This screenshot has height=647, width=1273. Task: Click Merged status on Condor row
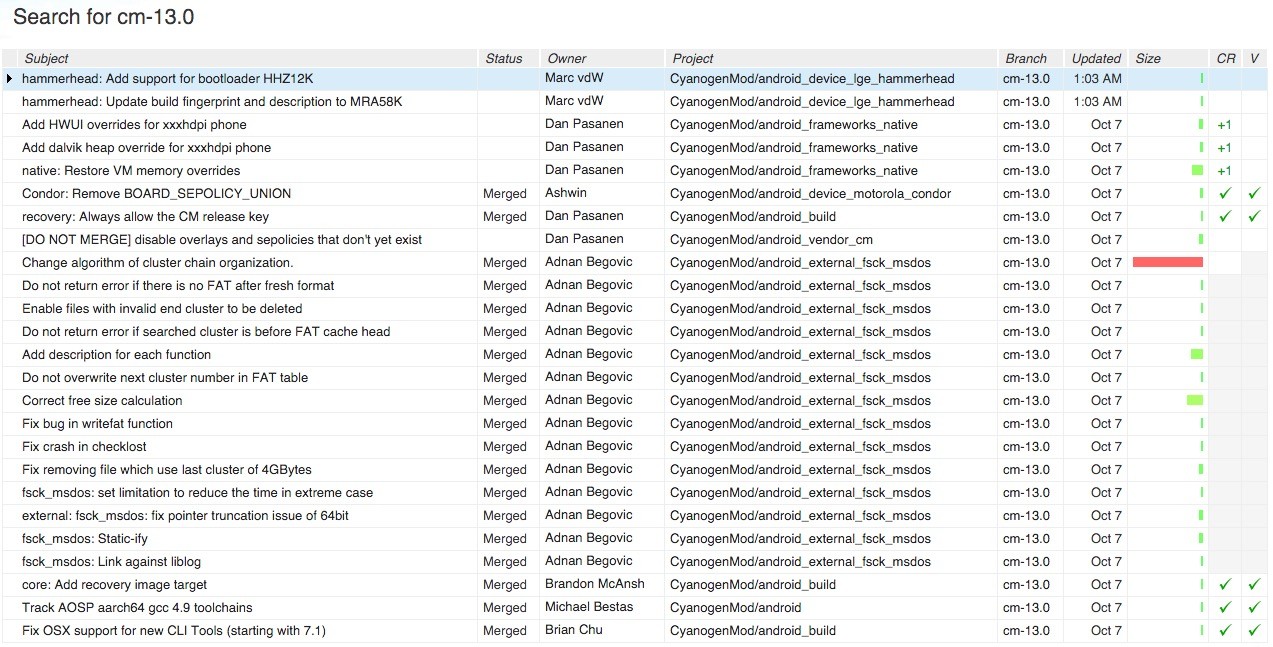click(x=504, y=193)
